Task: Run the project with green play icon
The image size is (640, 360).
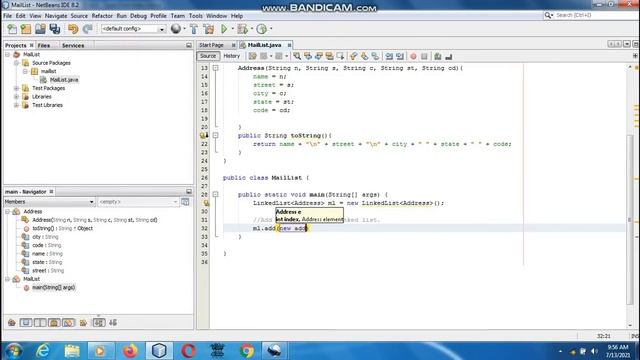Action: coord(224,29)
